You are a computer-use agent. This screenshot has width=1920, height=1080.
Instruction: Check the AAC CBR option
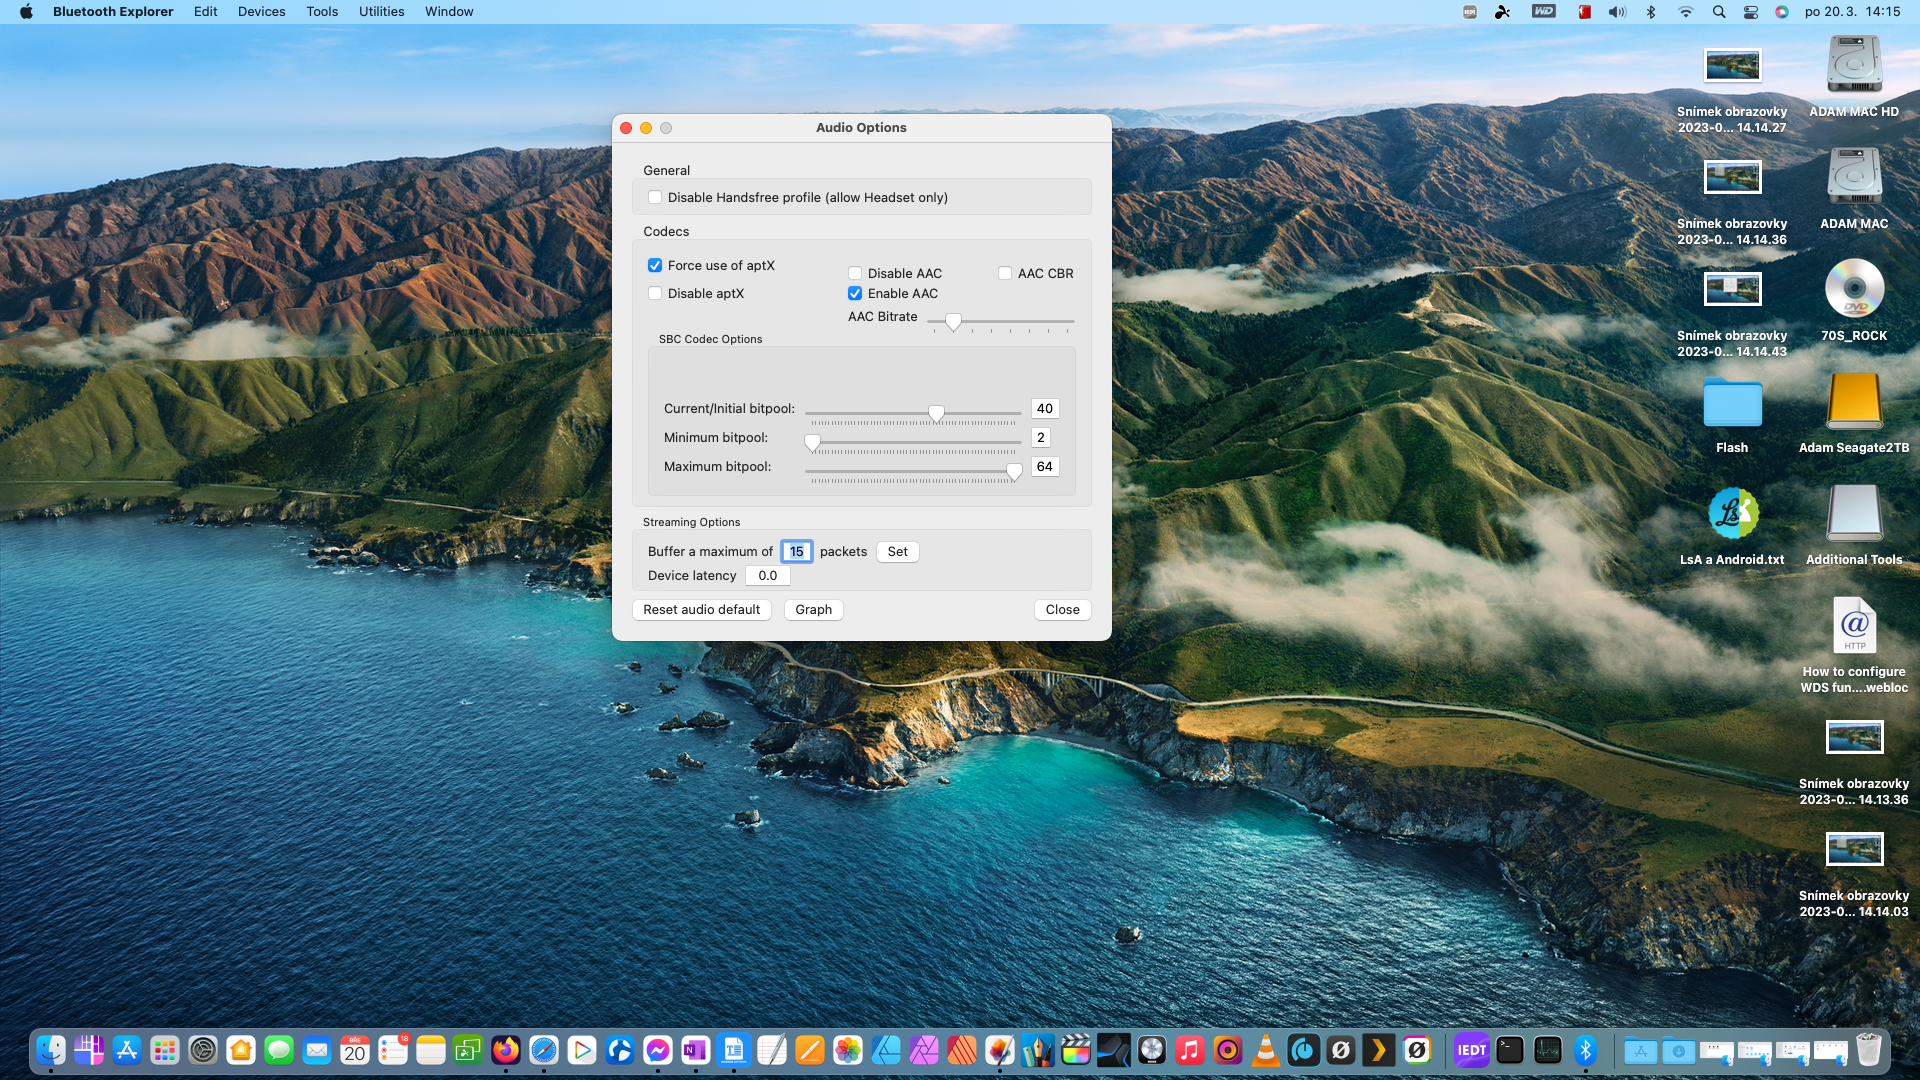click(1005, 274)
